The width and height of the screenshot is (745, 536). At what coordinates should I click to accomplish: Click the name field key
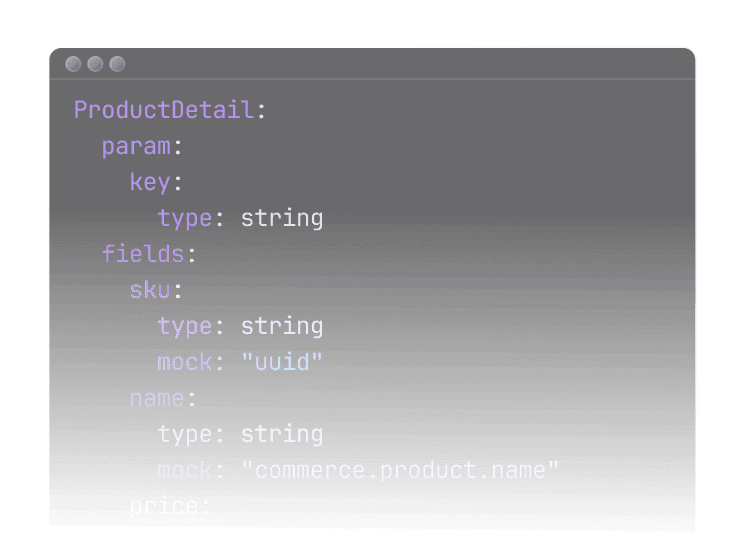(157, 398)
